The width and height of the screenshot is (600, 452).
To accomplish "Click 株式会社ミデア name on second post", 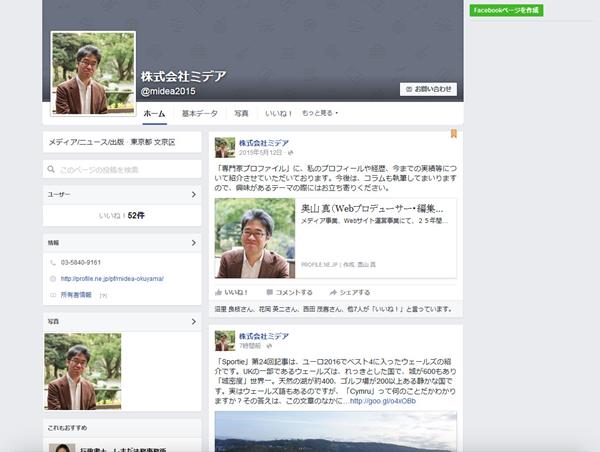I will [x=264, y=336].
